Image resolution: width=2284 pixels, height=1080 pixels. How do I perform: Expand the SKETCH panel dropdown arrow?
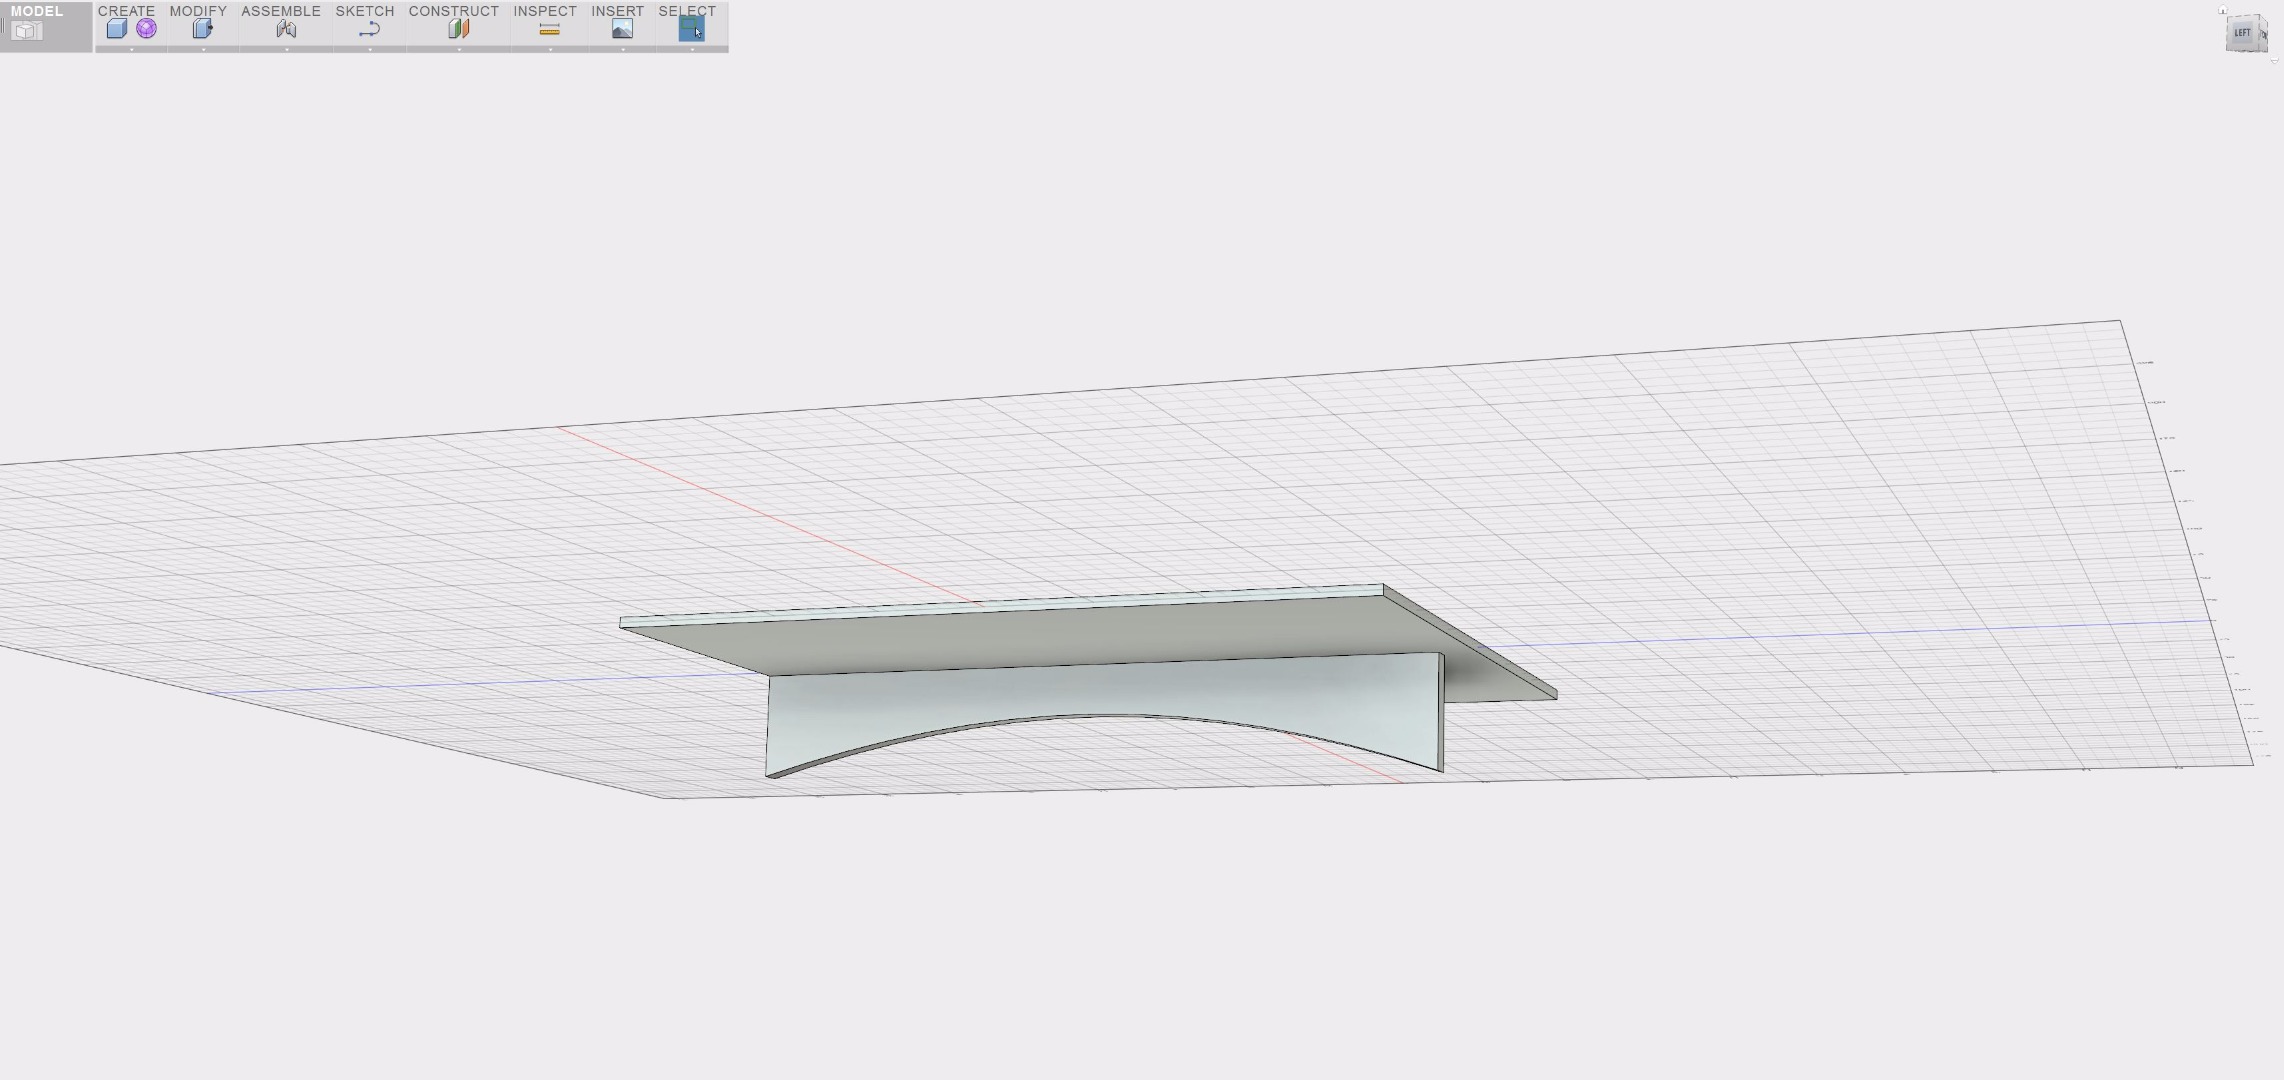point(370,49)
